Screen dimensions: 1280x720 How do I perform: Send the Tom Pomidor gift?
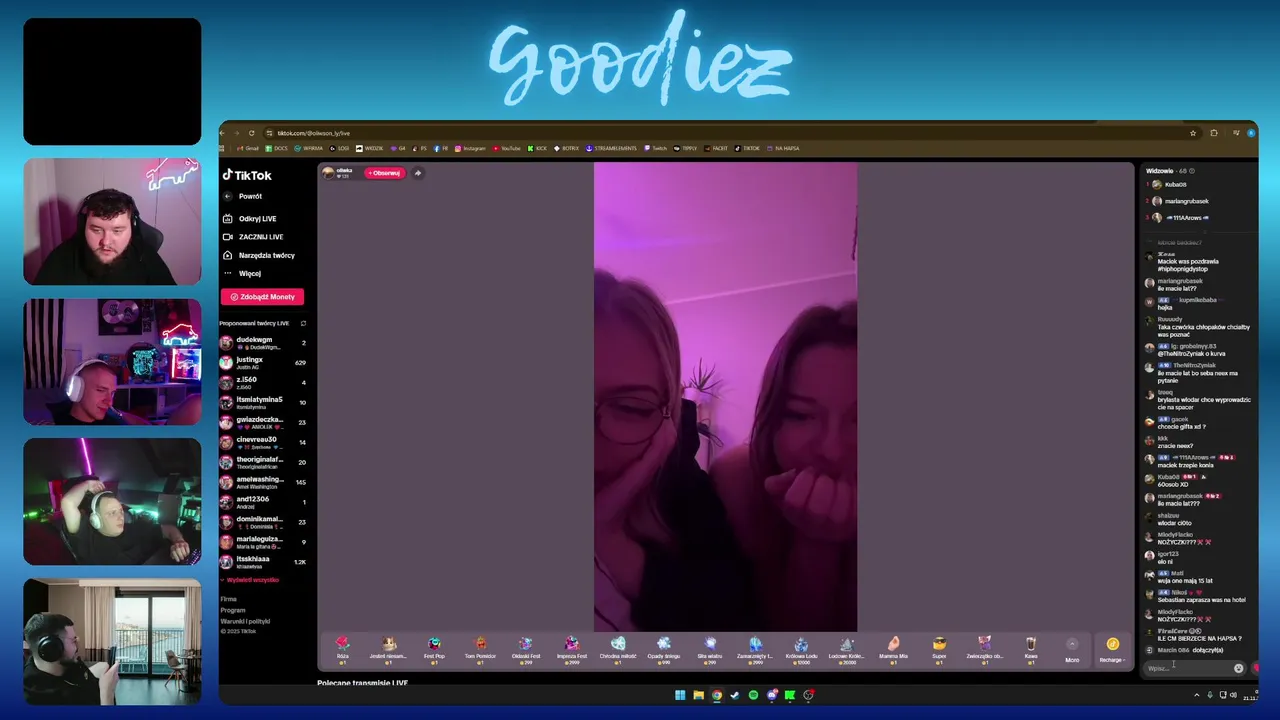click(480, 648)
